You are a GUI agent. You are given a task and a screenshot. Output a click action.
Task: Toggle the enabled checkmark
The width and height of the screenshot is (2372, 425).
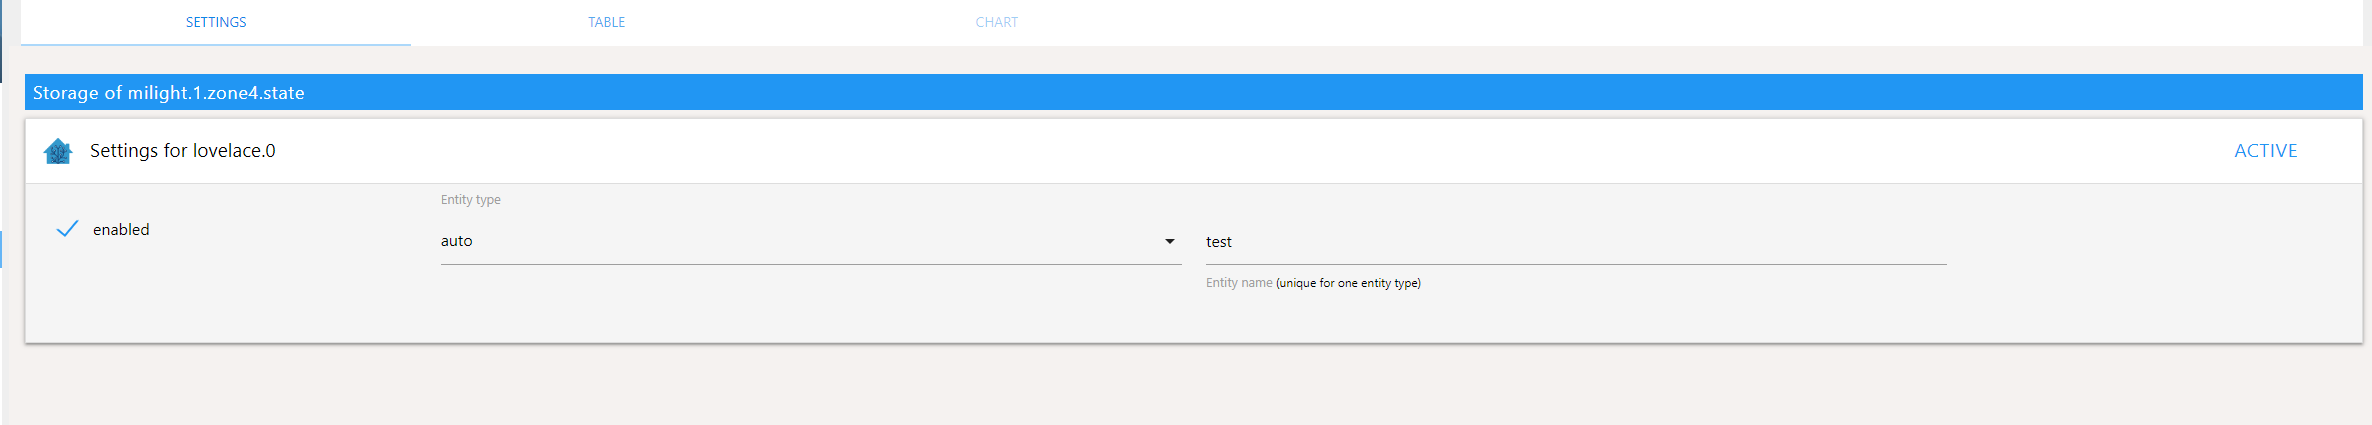coord(67,229)
